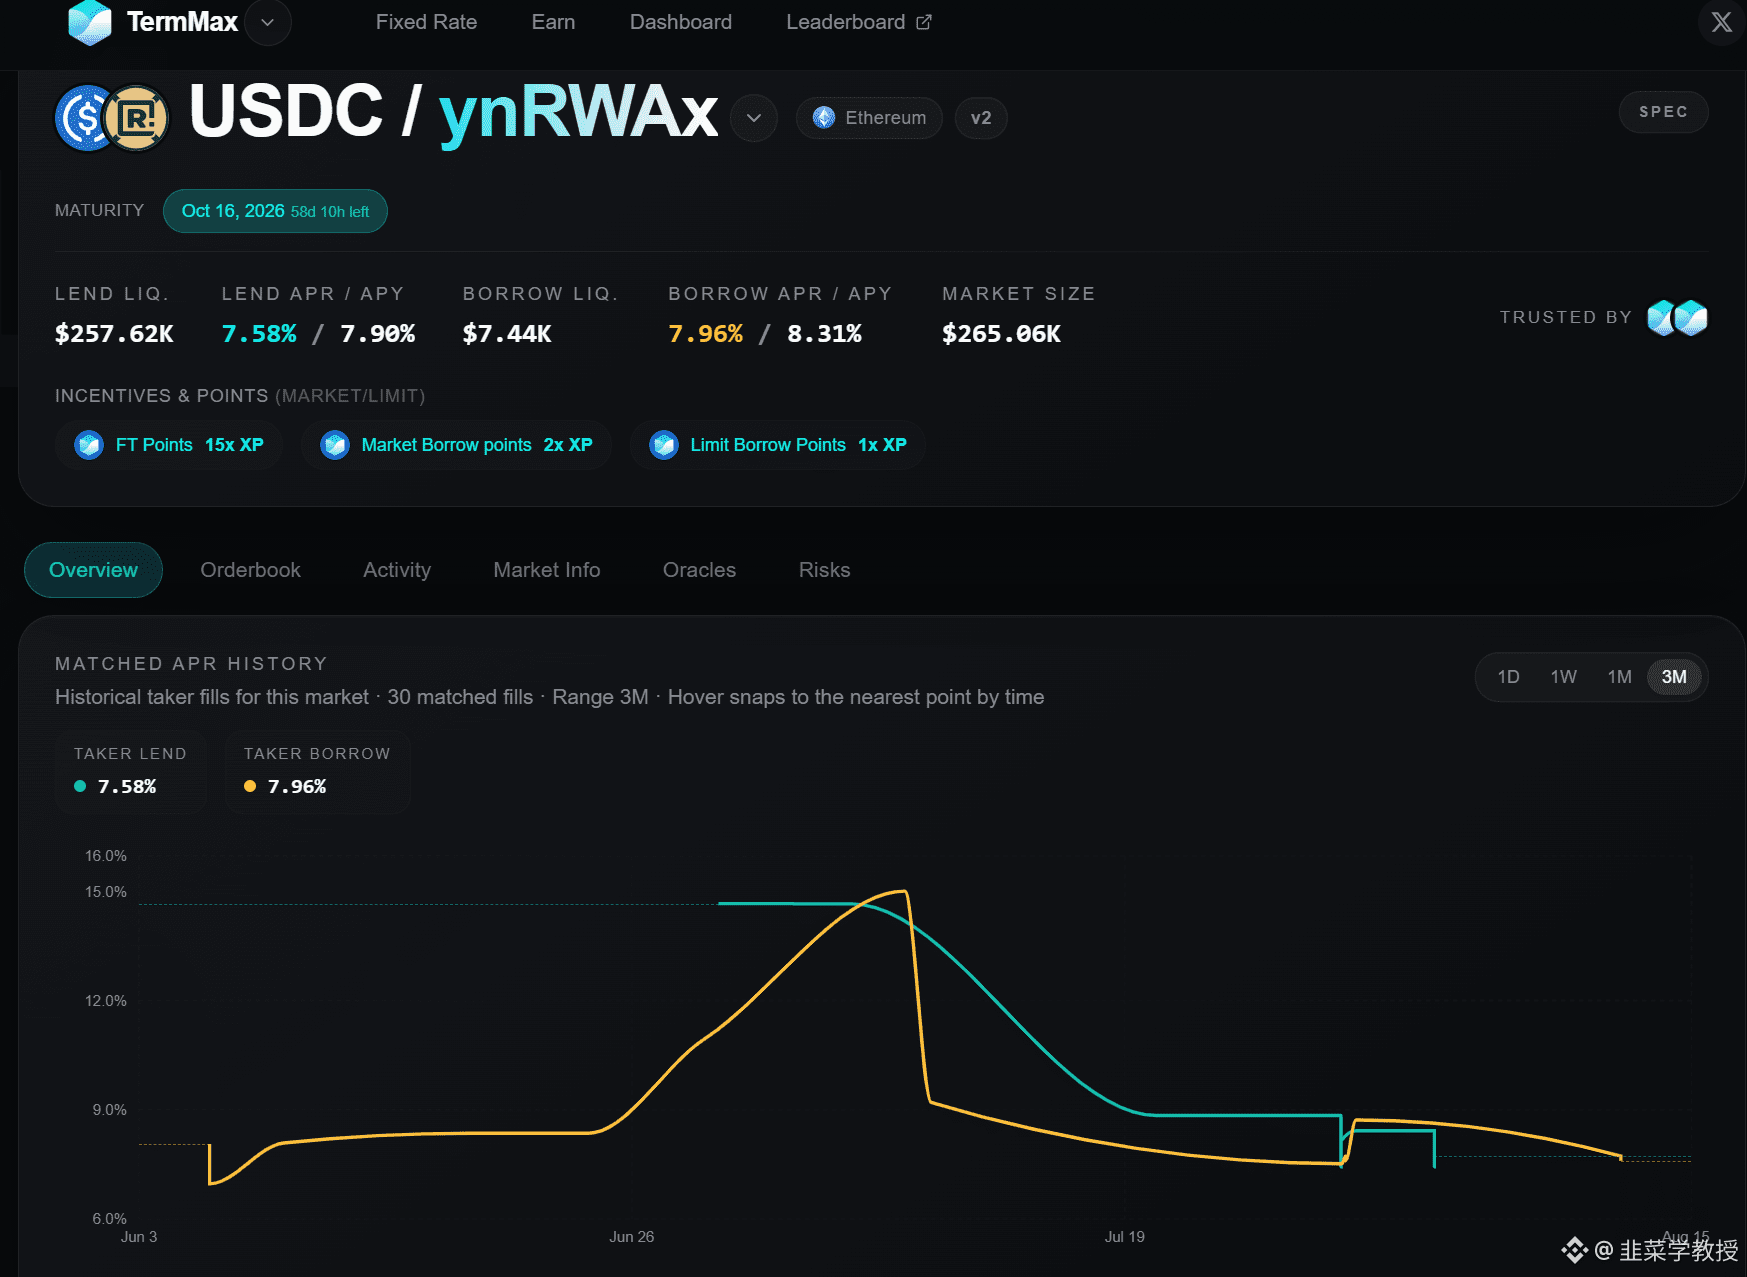Screen dimensions: 1747x1277
Task: Open the Earn menu
Action: (x=553, y=22)
